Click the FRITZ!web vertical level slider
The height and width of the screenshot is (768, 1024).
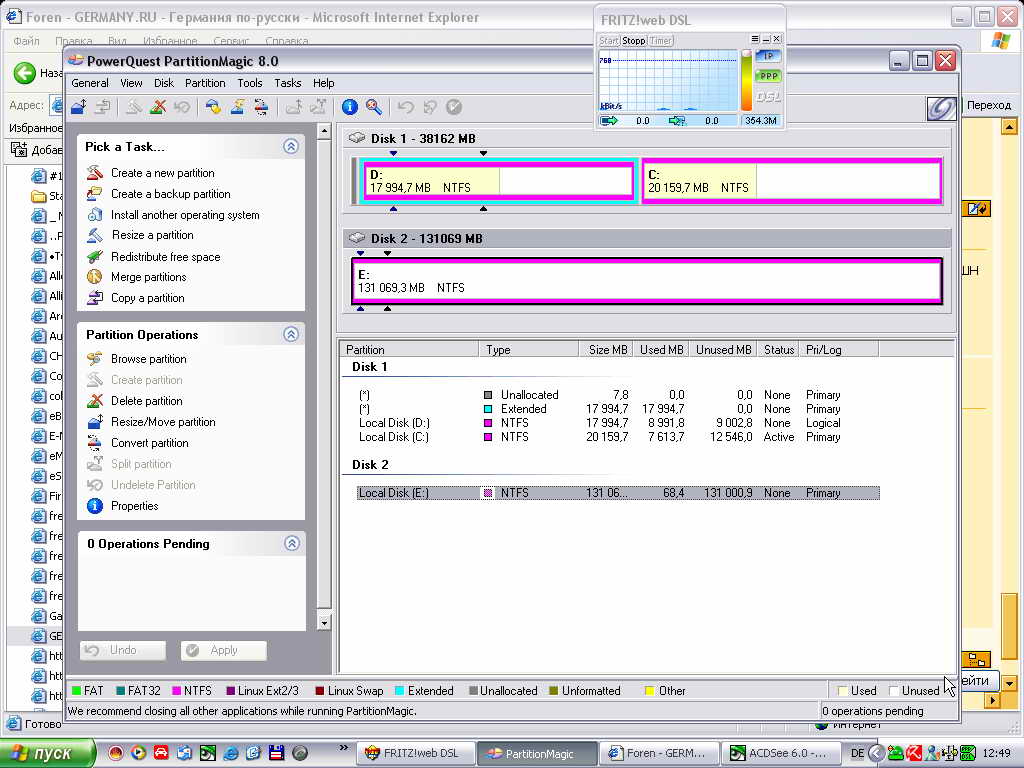coord(746,80)
